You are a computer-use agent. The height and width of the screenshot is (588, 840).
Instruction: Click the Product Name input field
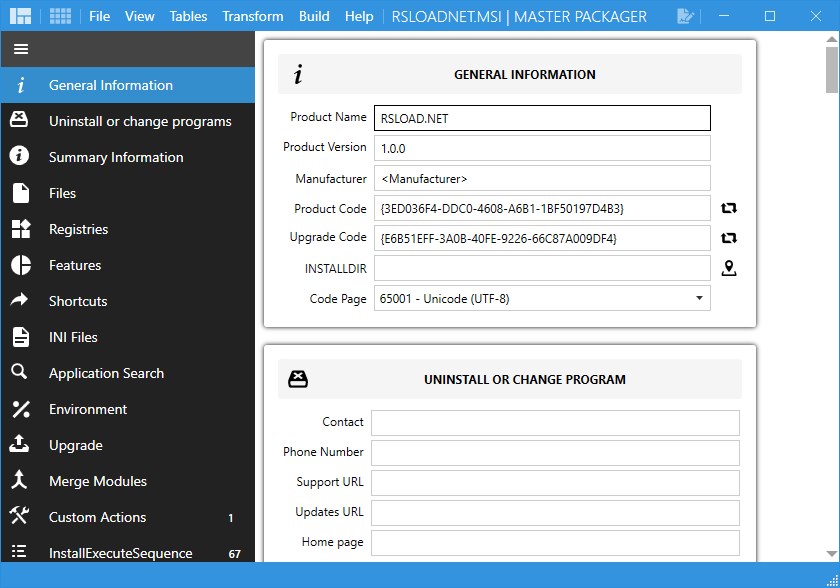point(542,118)
